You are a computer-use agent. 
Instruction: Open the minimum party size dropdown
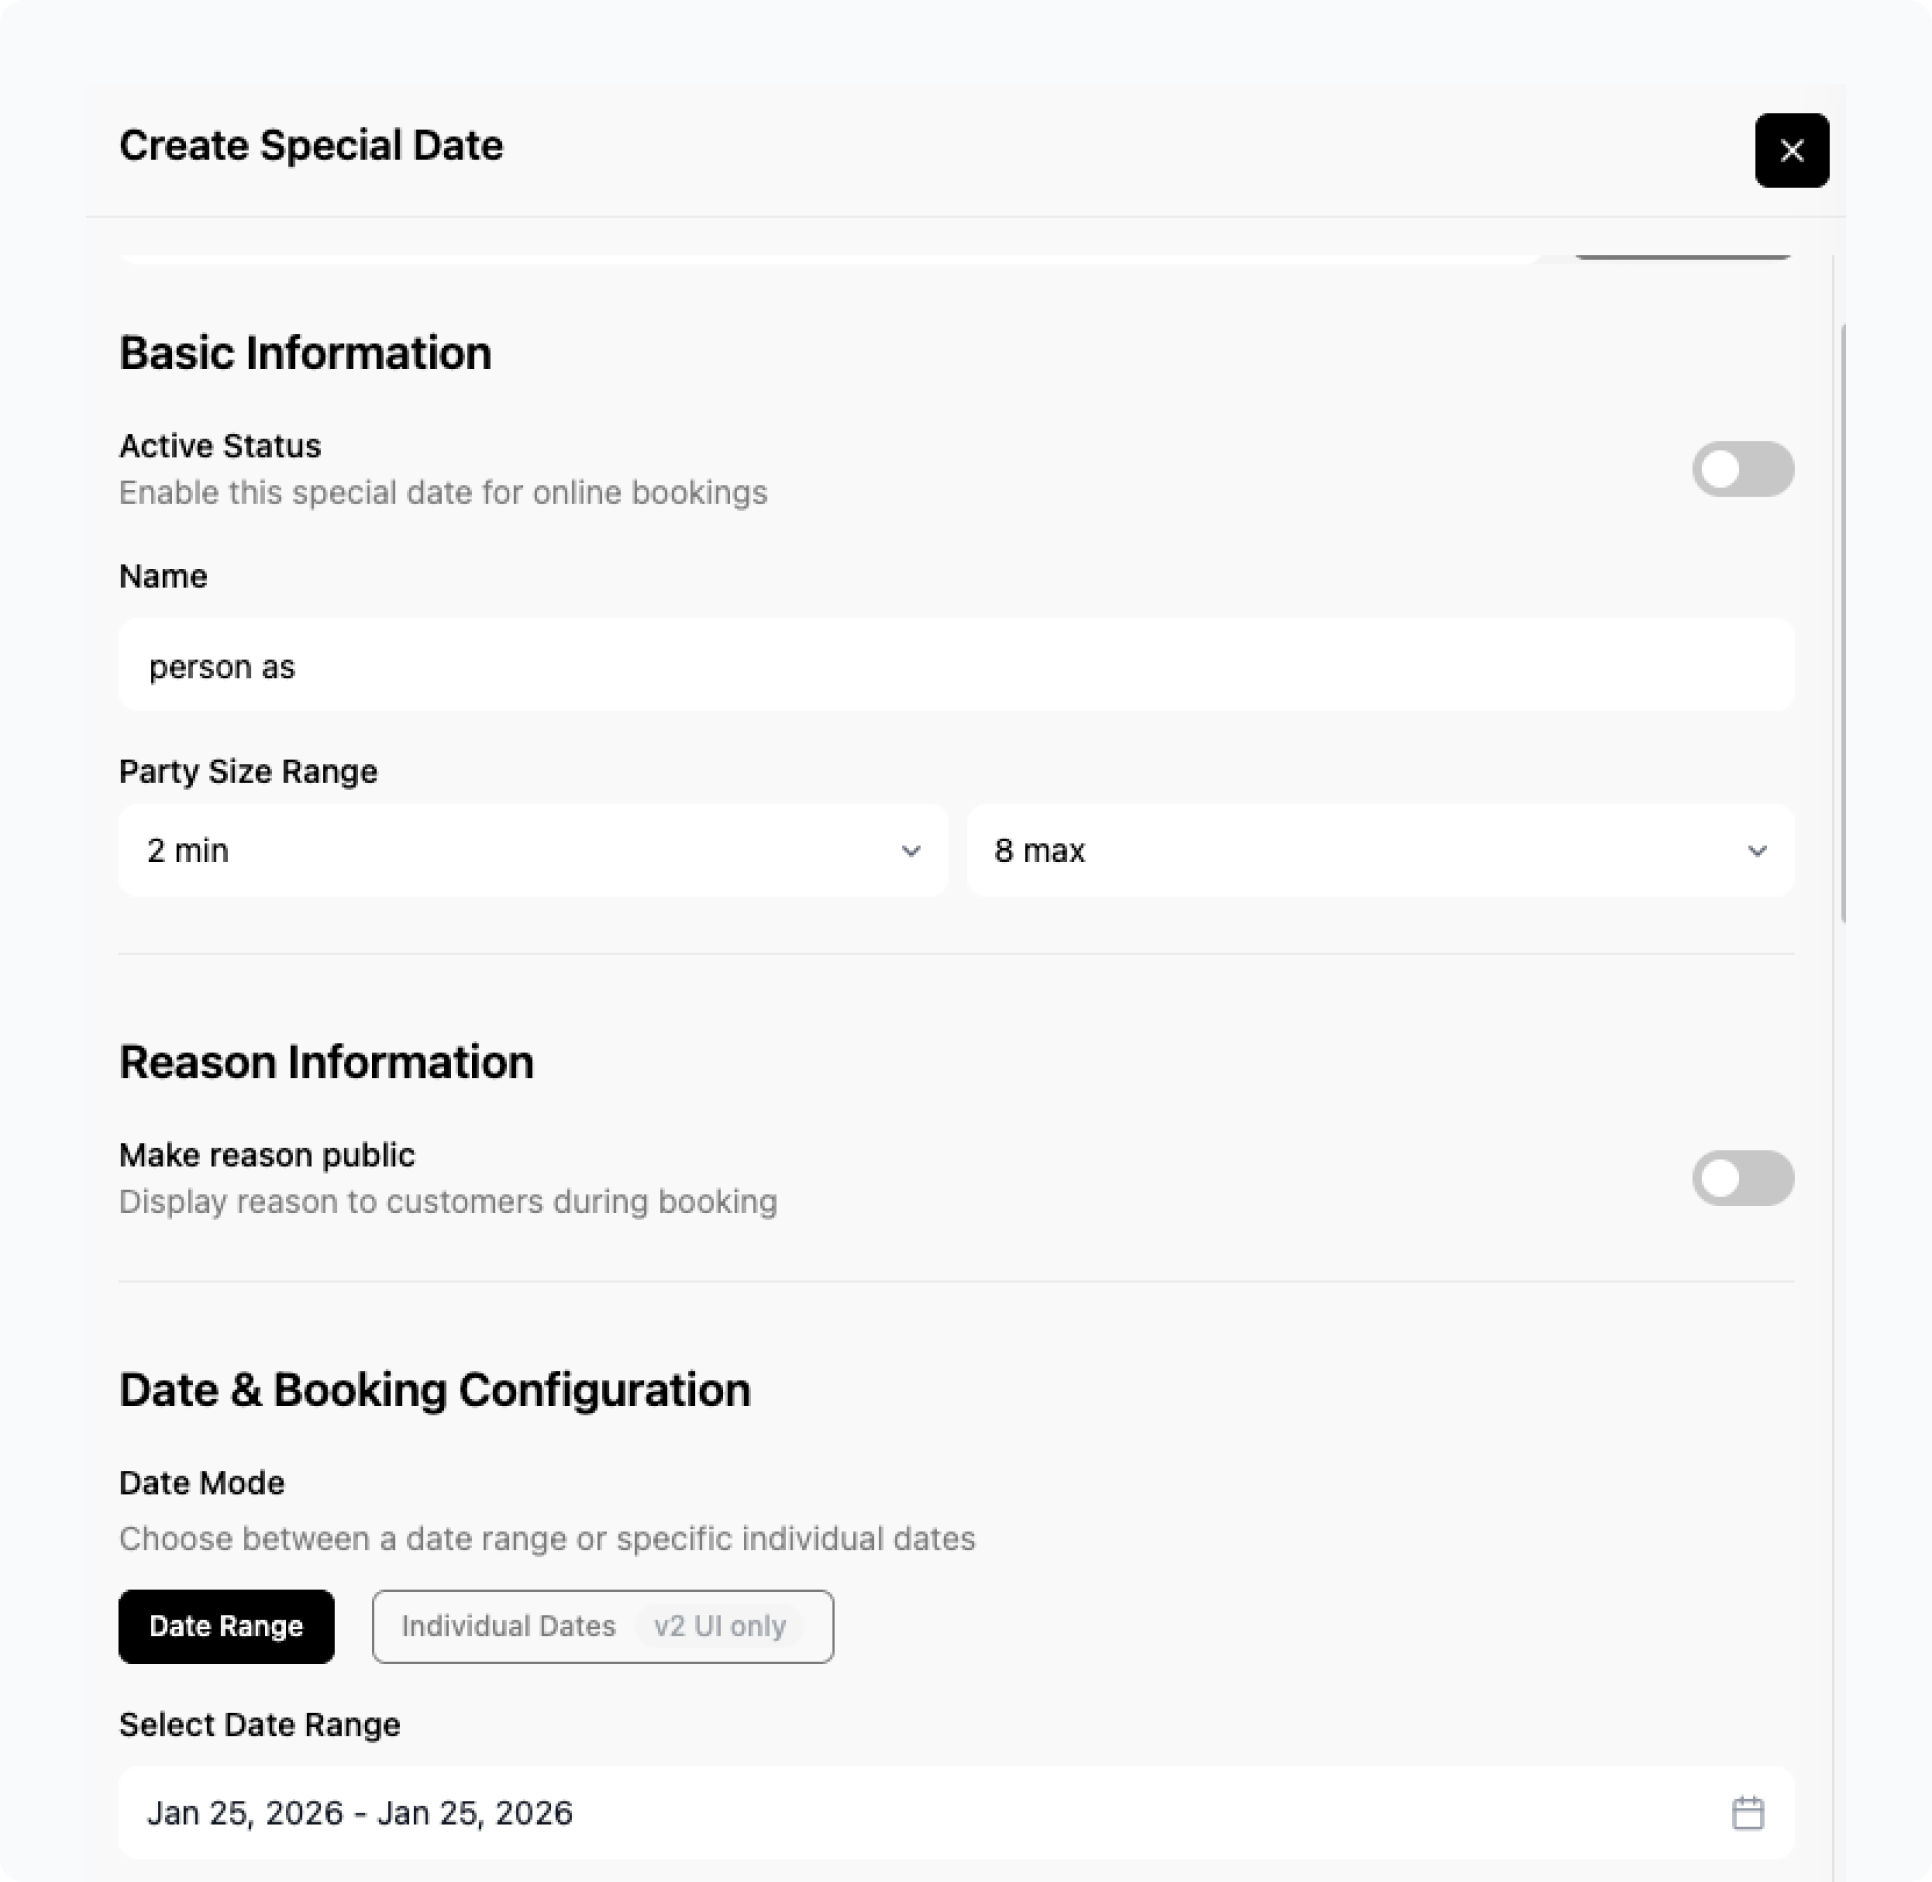532,851
